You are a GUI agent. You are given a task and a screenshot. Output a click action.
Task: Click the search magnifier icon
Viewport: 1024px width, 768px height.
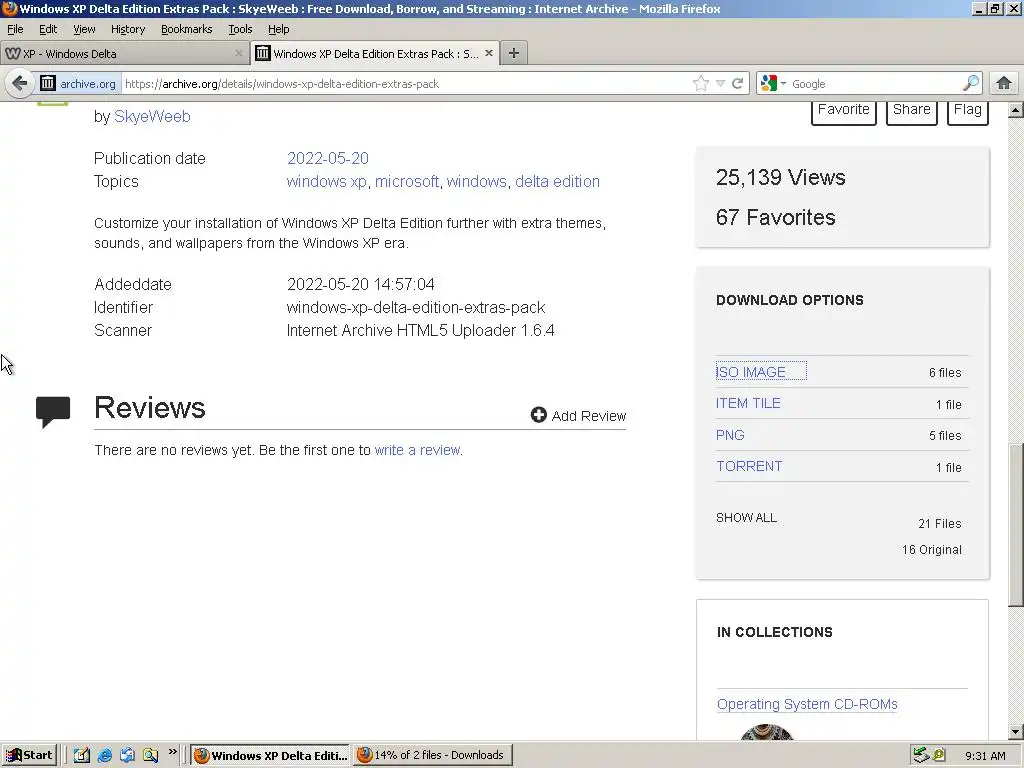[971, 84]
